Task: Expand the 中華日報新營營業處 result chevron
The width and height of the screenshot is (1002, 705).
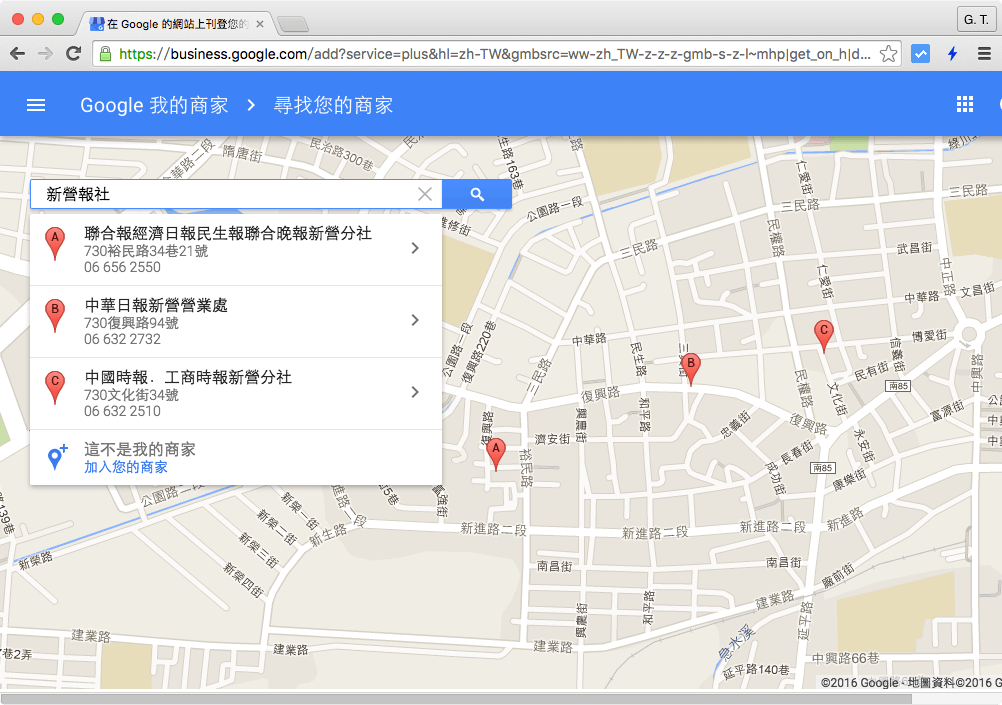Action: (415, 321)
